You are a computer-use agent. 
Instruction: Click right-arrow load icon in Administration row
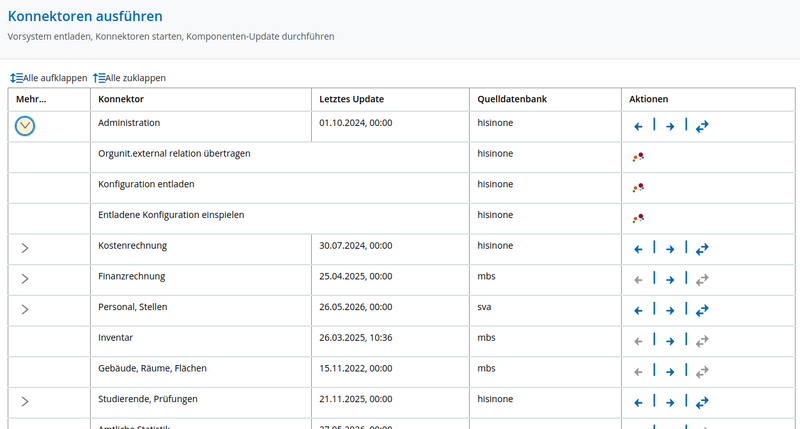click(670, 127)
